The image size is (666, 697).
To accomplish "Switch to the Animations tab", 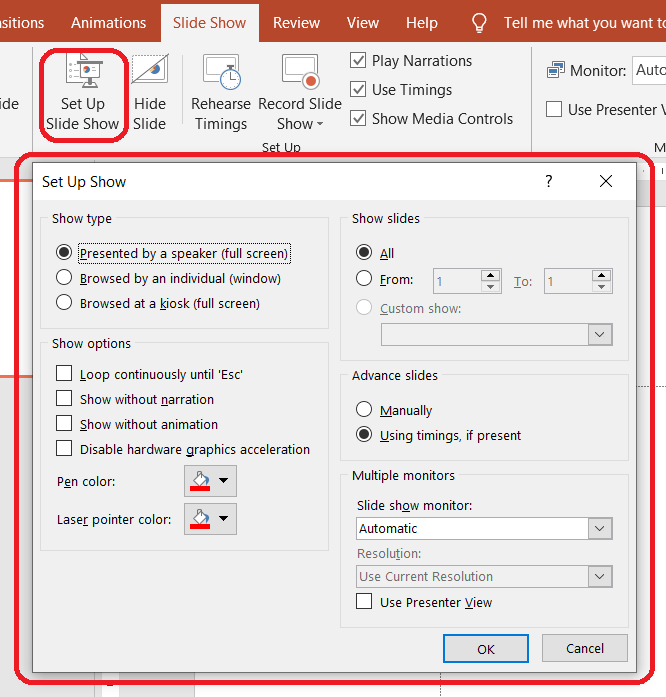I will click(x=108, y=23).
